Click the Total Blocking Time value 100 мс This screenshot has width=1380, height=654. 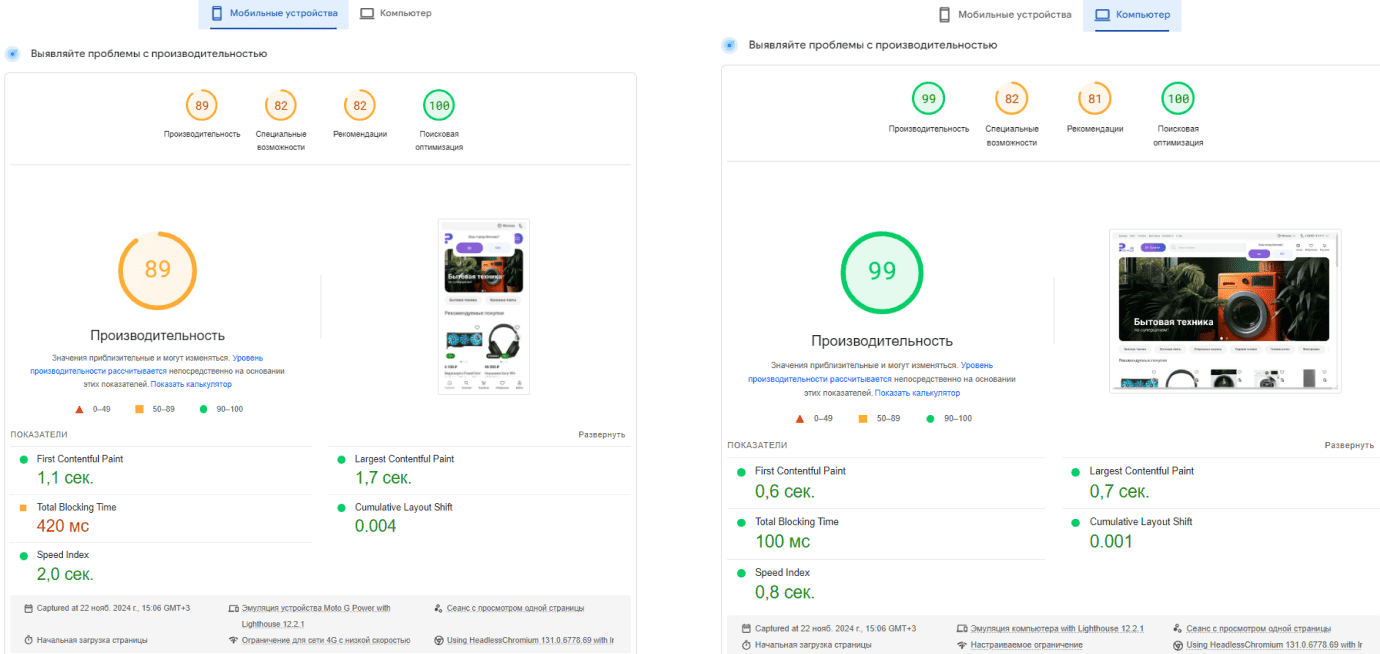pos(783,542)
